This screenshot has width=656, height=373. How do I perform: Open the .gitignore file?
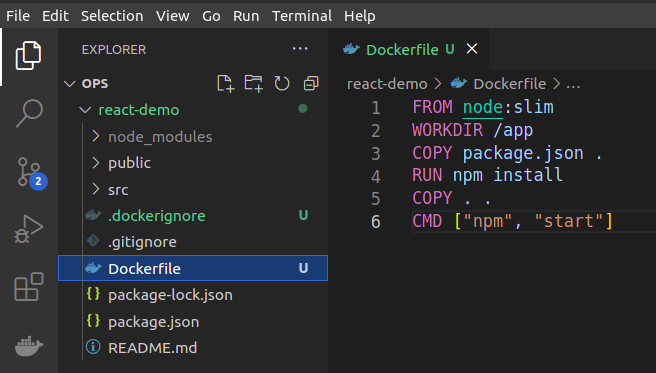pos(193,242)
